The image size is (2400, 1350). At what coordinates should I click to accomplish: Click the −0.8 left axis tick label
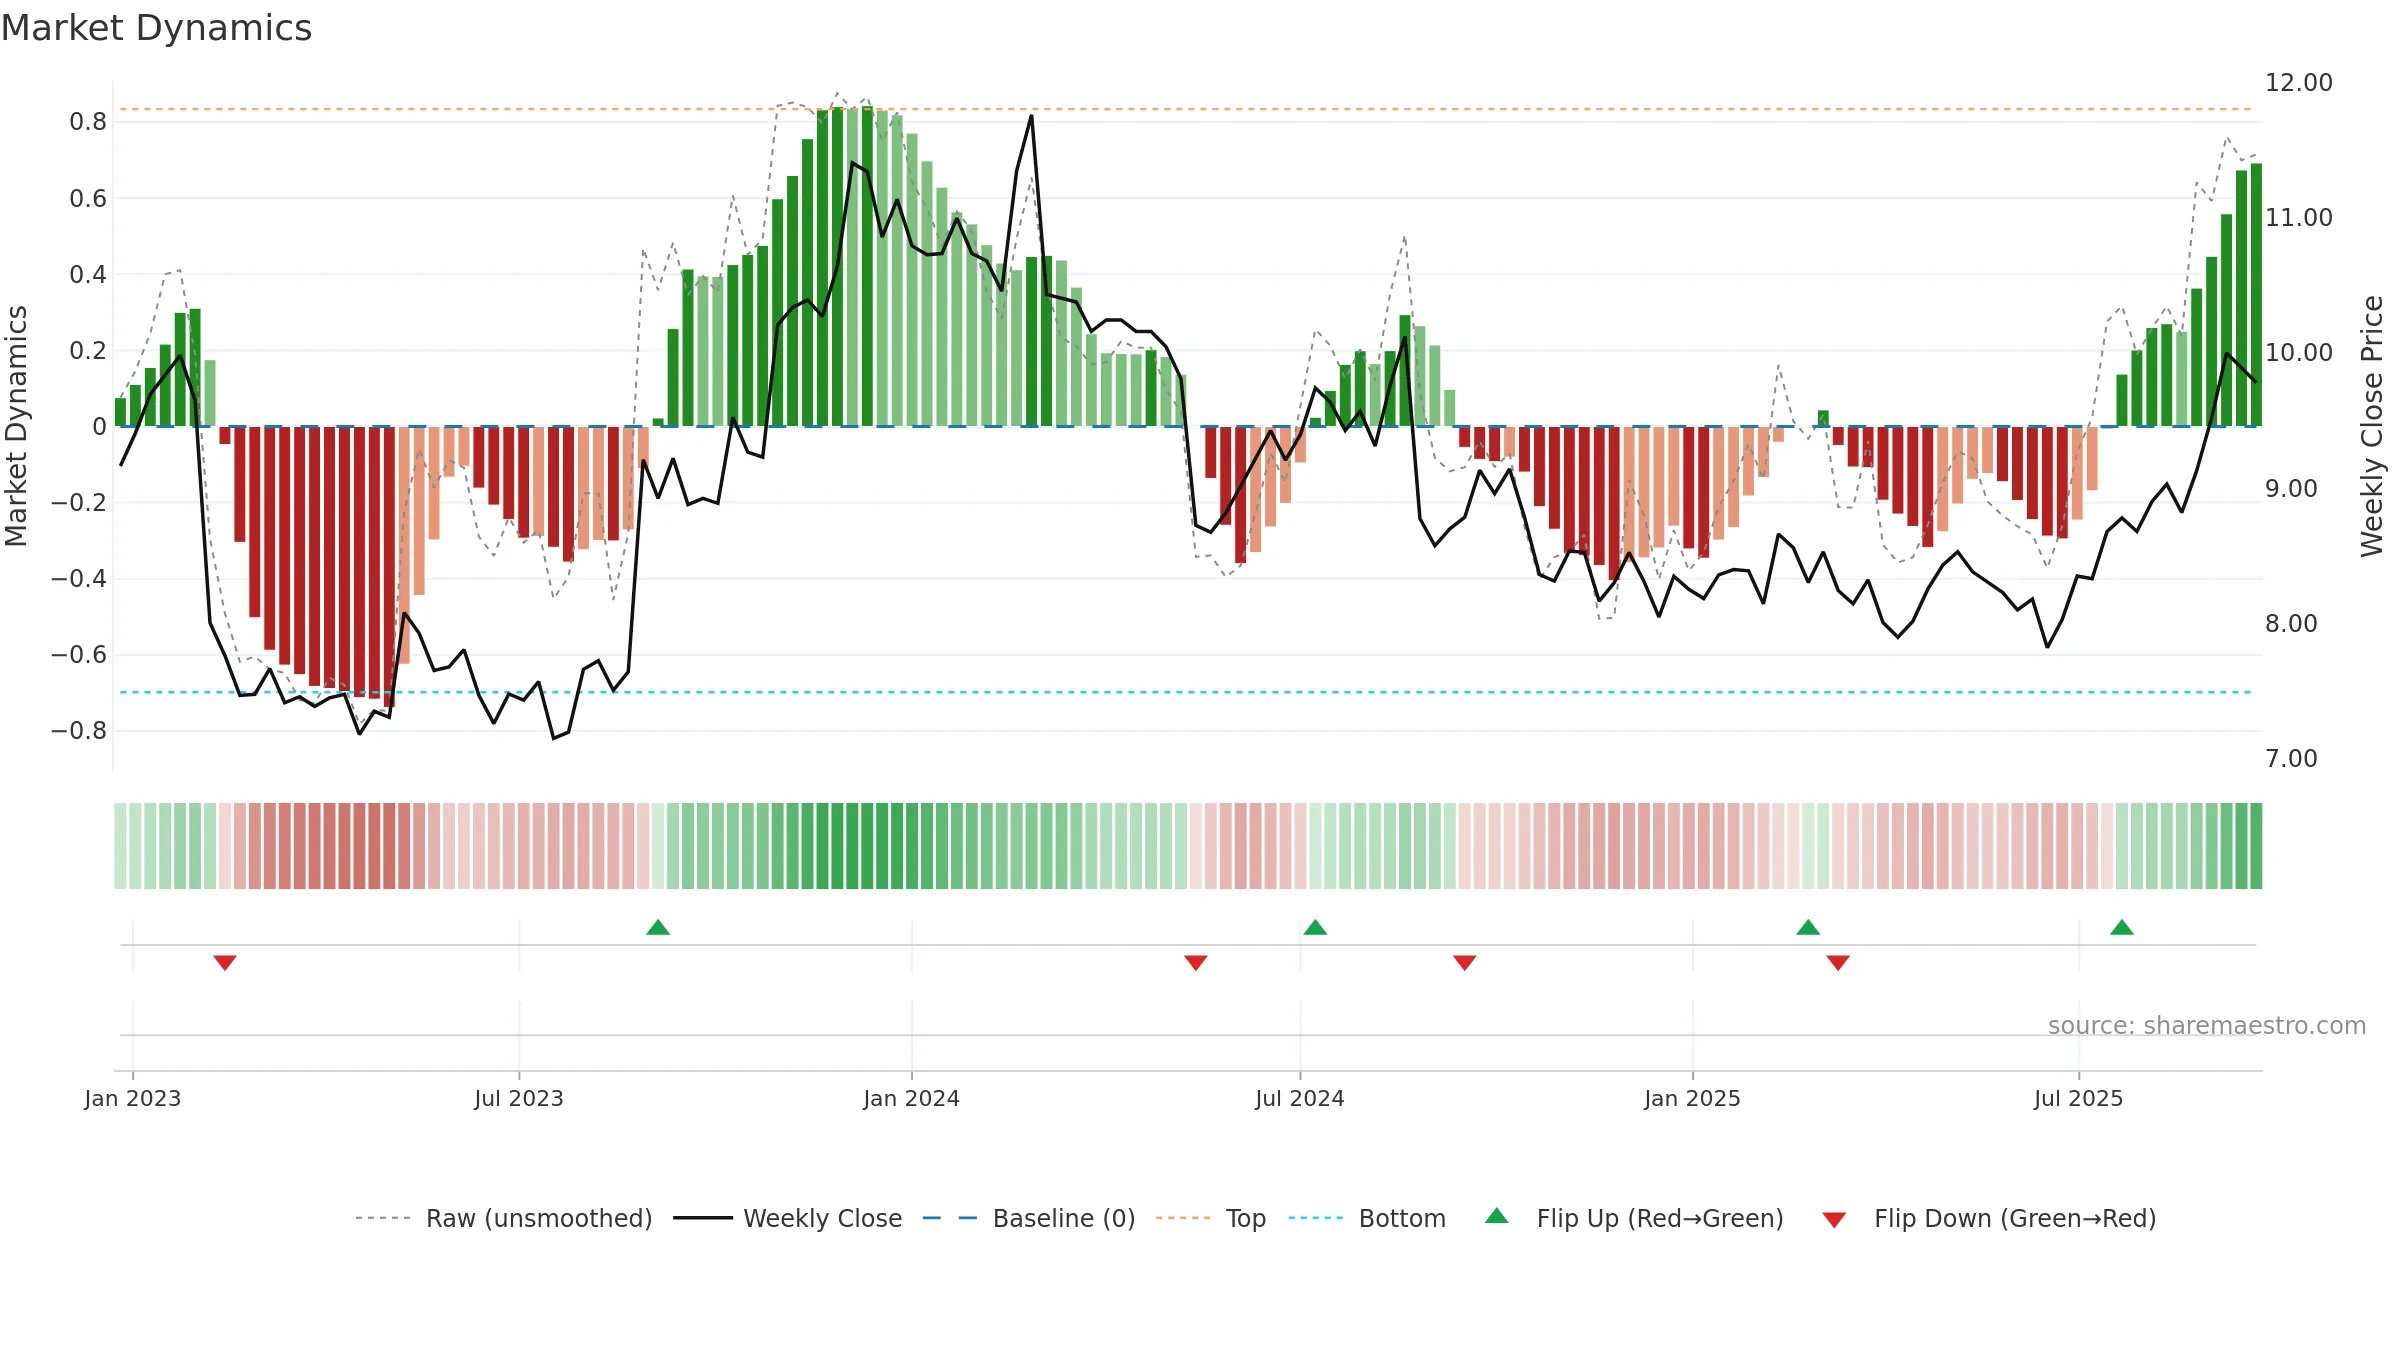[79, 731]
